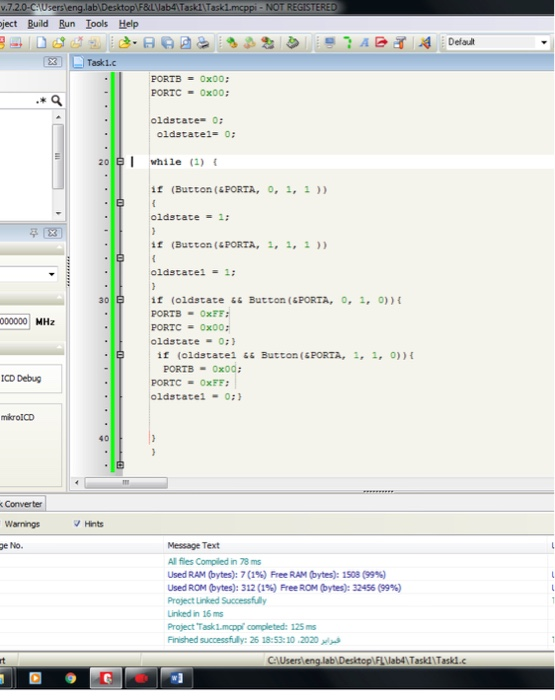This screenshot has width=555, height=700.
Task: Click the Program chip icon
Action: click(292, 42)
